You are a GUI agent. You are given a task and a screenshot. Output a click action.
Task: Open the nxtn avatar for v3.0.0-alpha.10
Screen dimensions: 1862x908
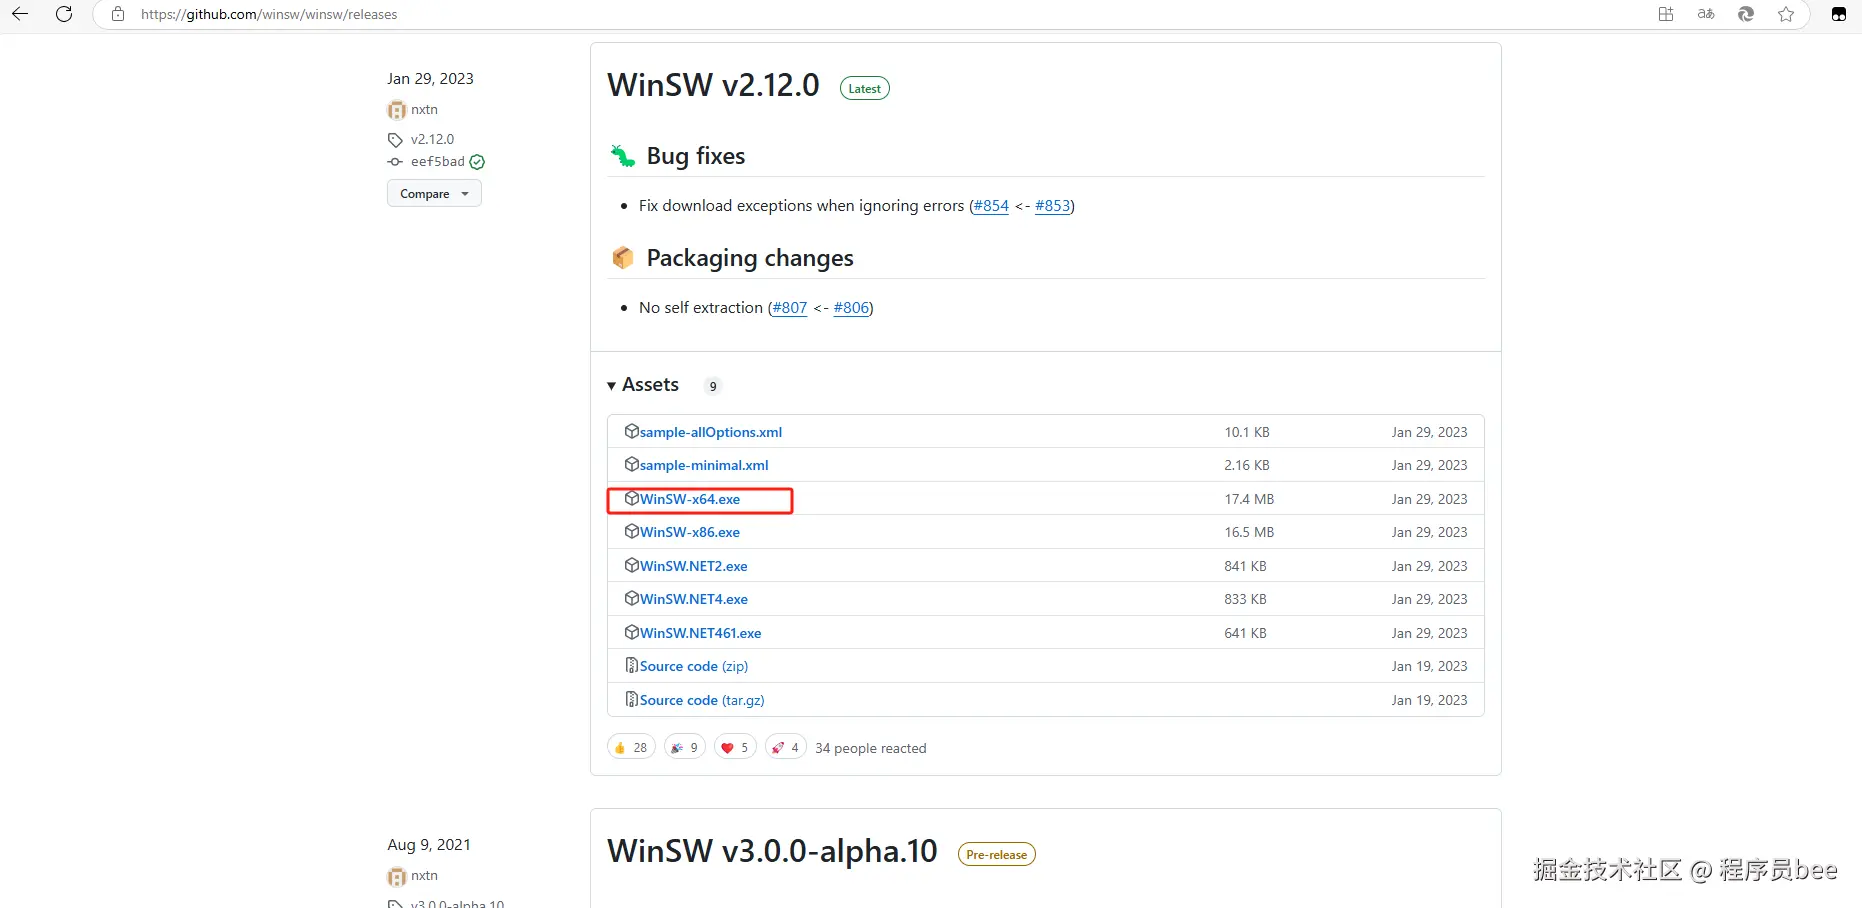397,876
